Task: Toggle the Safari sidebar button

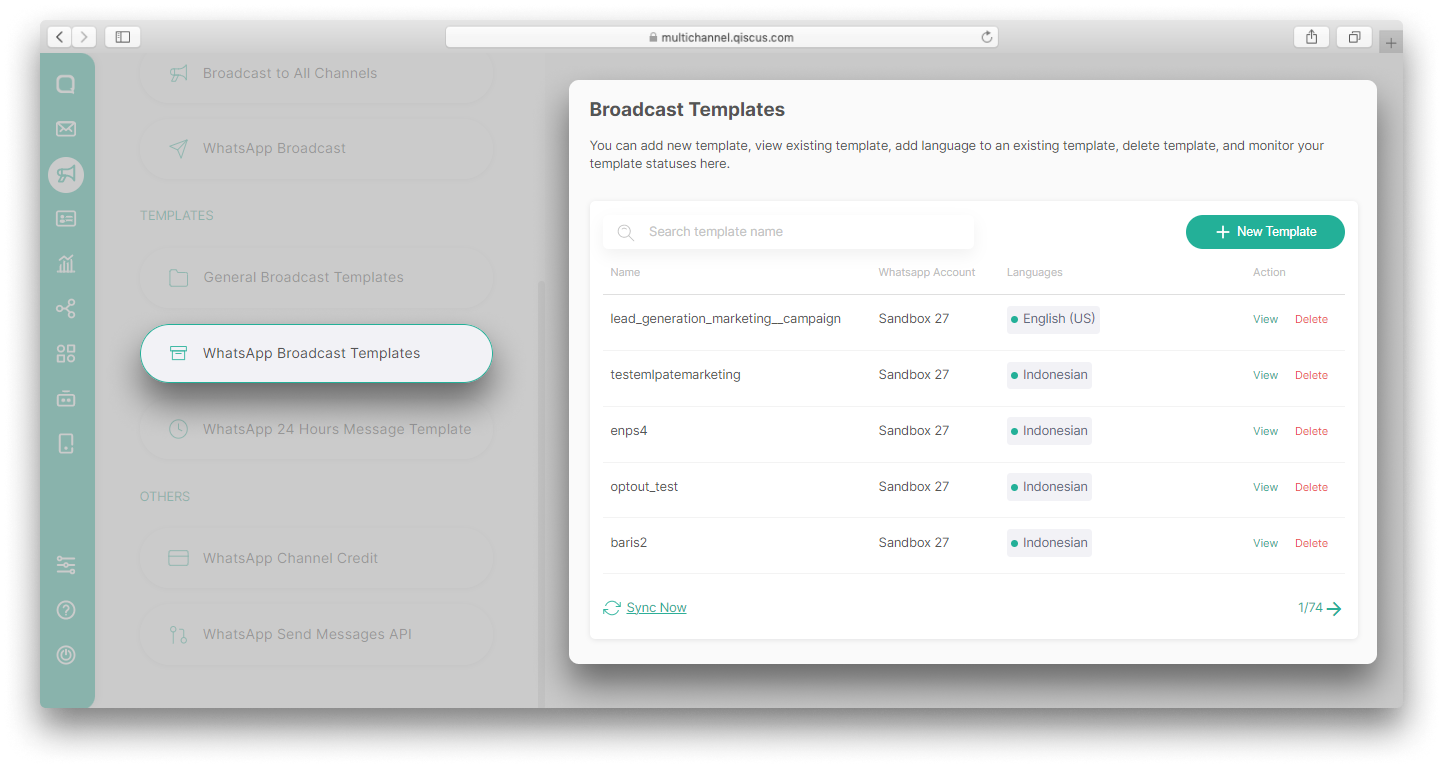Action: coord(122,37)
